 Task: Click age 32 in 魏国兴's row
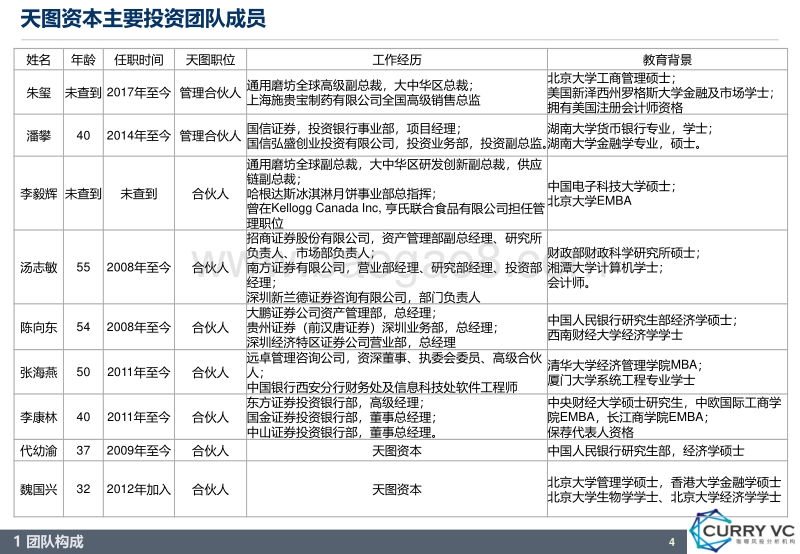(83, 489)
